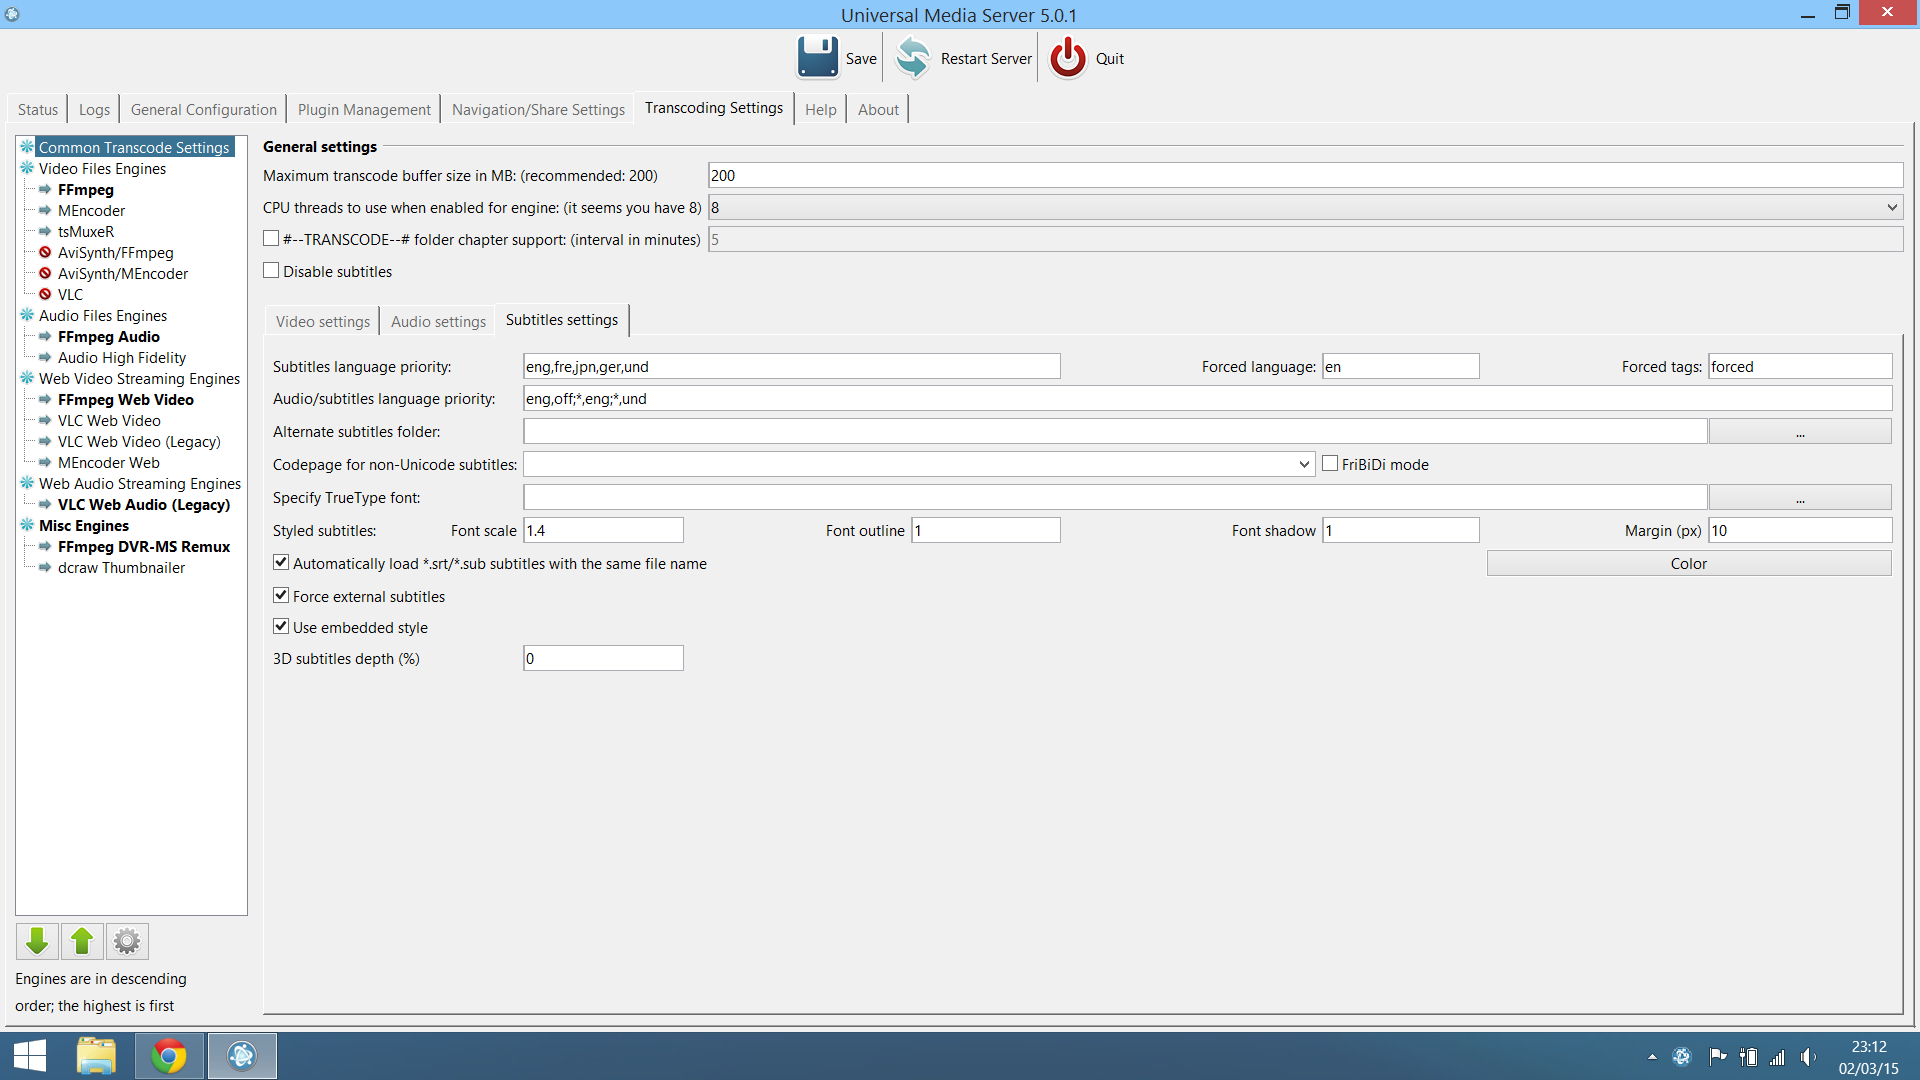Viewport: 1920px width, 1080px height.
Task: Open the General Configuration tab
Action: (203, 109)
